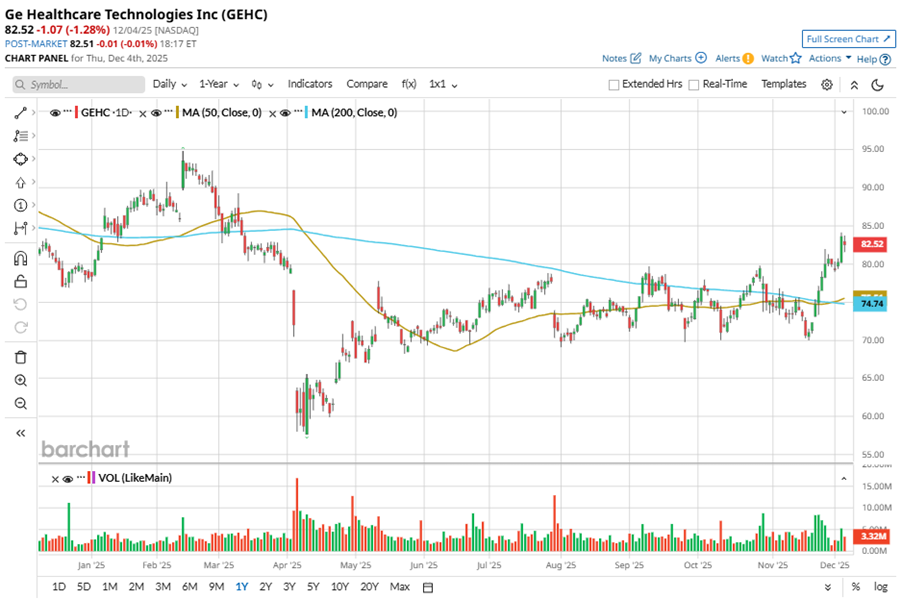Toggle the magnet snap mode icon
The width and height of the screenshot is (902, 599).
(20, 258)
